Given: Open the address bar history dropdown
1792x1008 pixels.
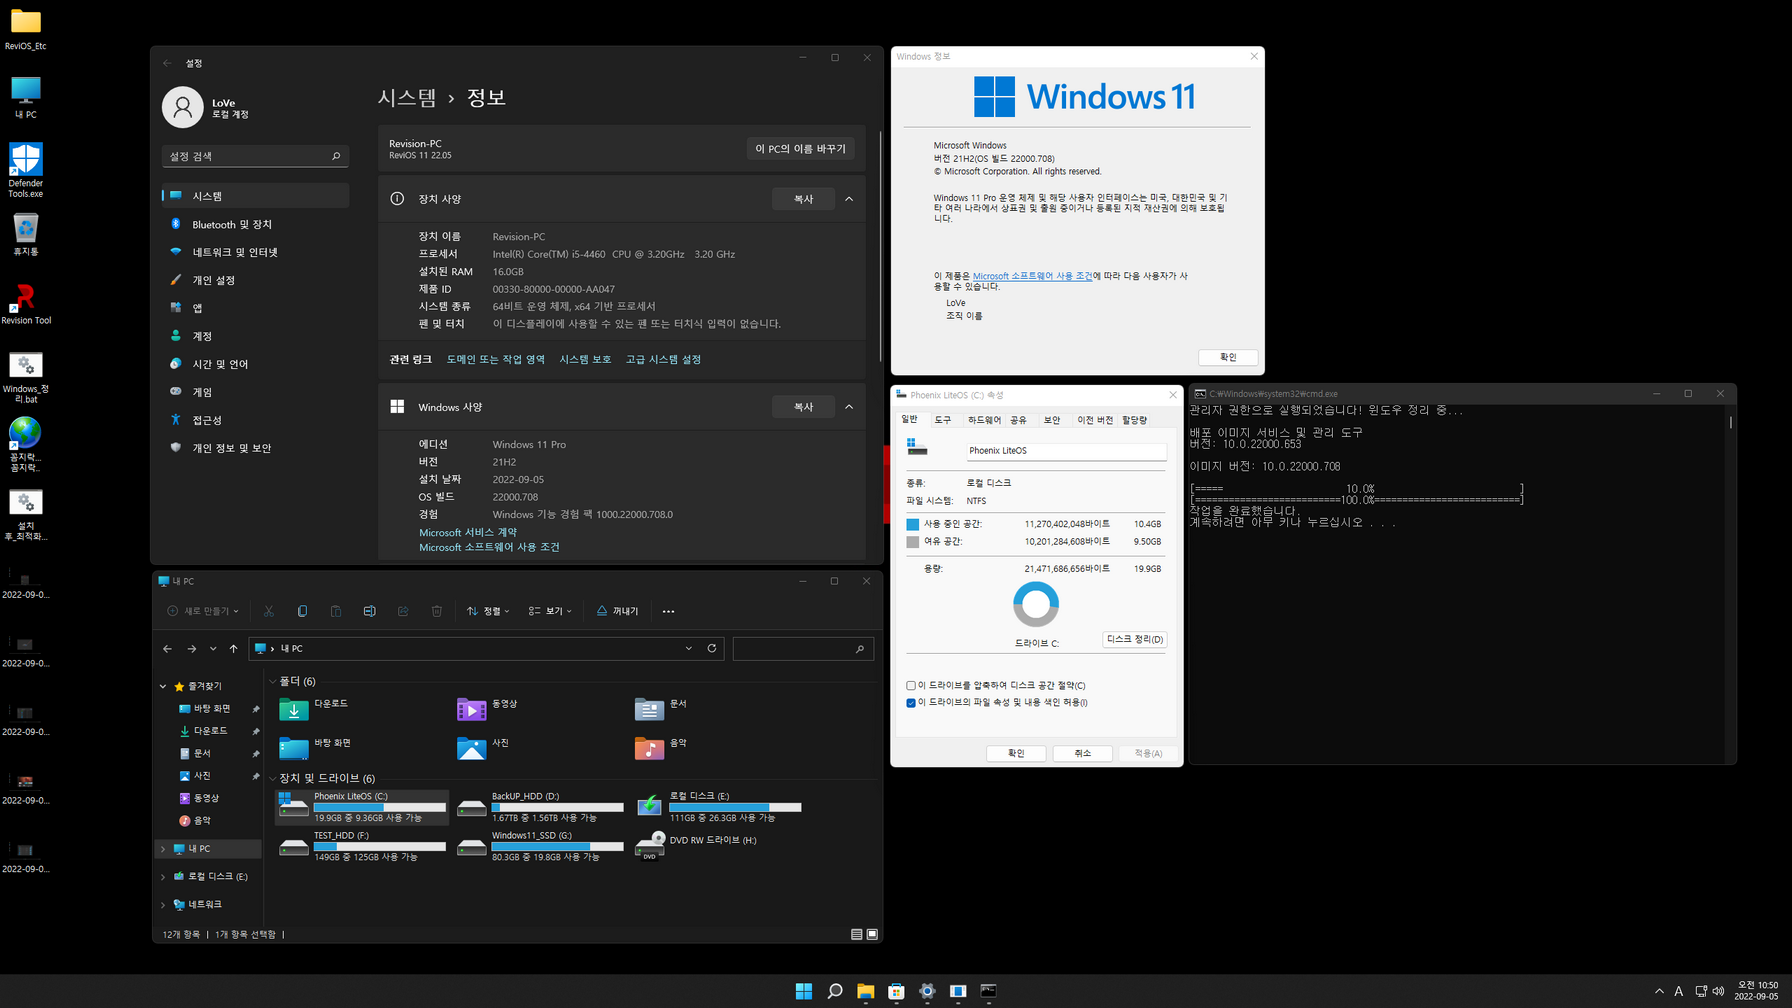Looking at the screenshot, I should pyautogui.click(x=689, y=648).
